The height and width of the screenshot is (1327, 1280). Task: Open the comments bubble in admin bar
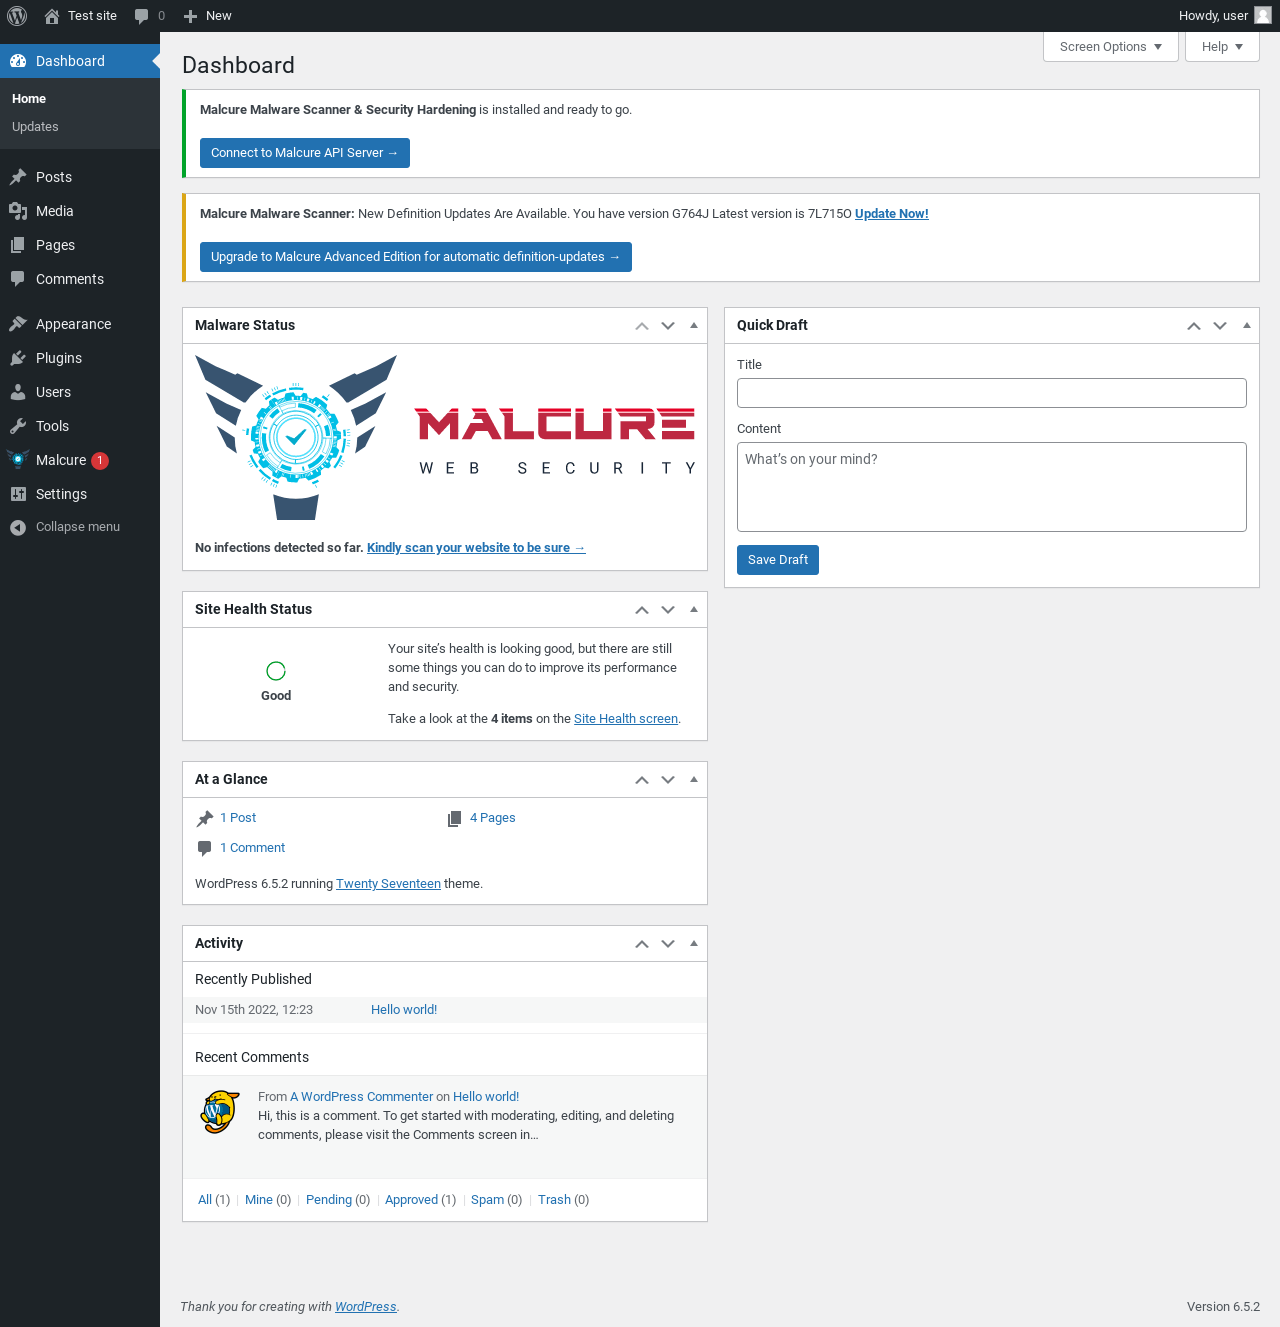click(x=142, y=16)
